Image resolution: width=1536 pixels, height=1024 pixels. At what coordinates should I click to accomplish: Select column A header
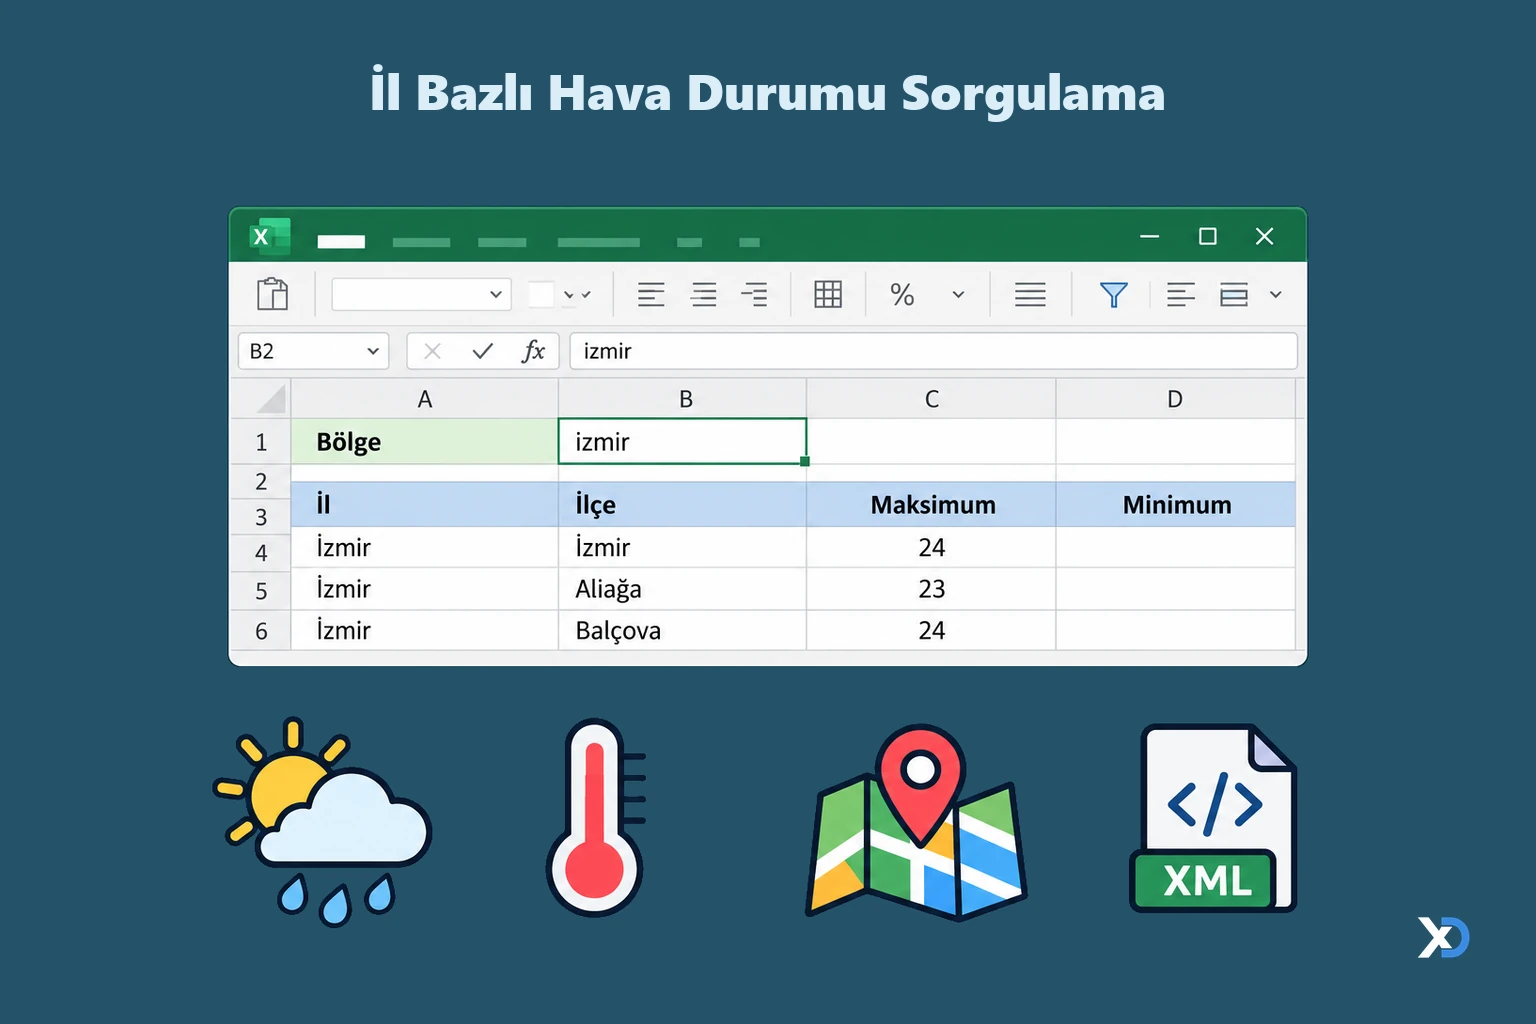point(424,399)
